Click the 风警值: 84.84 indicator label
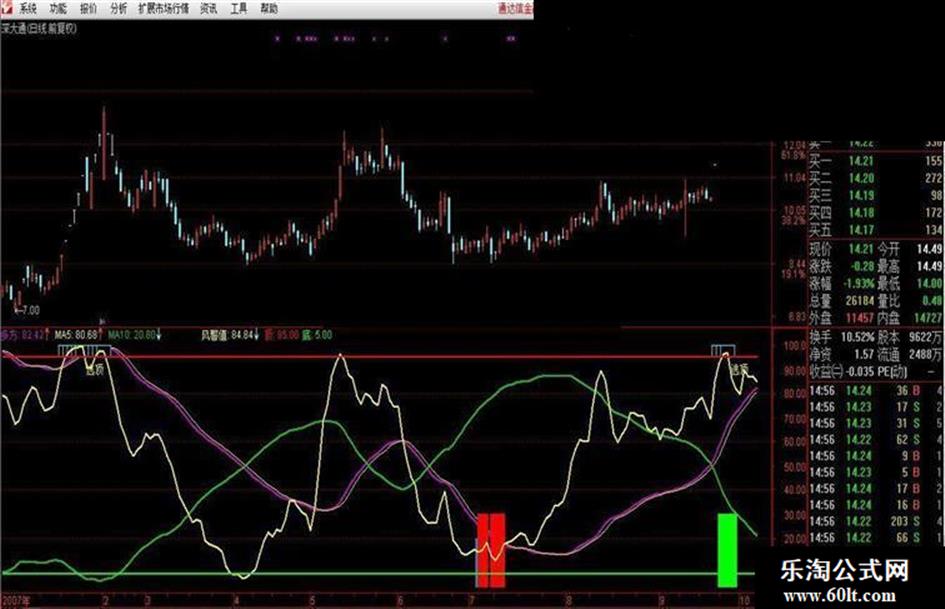The image size is (945, 609). [x=229, y=335]
